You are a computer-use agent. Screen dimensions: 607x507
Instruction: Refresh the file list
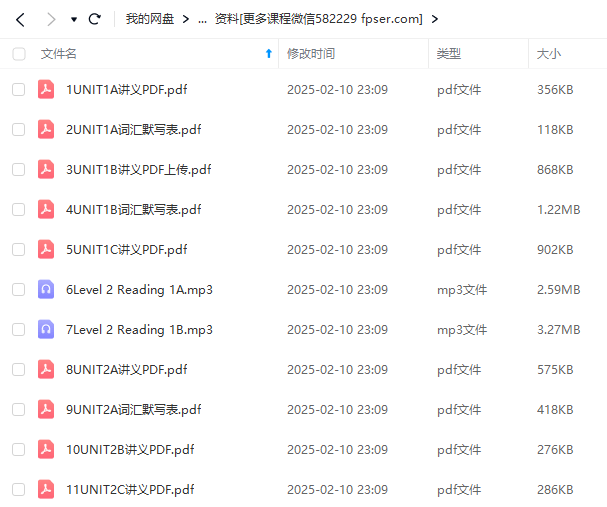point(95,19)
